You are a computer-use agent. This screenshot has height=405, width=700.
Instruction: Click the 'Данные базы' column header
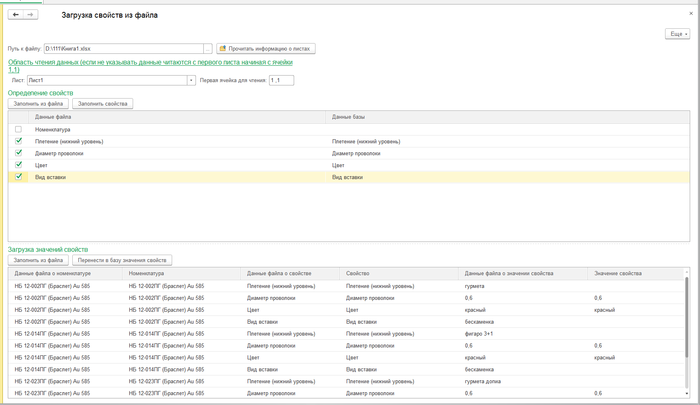pos(350,117)
